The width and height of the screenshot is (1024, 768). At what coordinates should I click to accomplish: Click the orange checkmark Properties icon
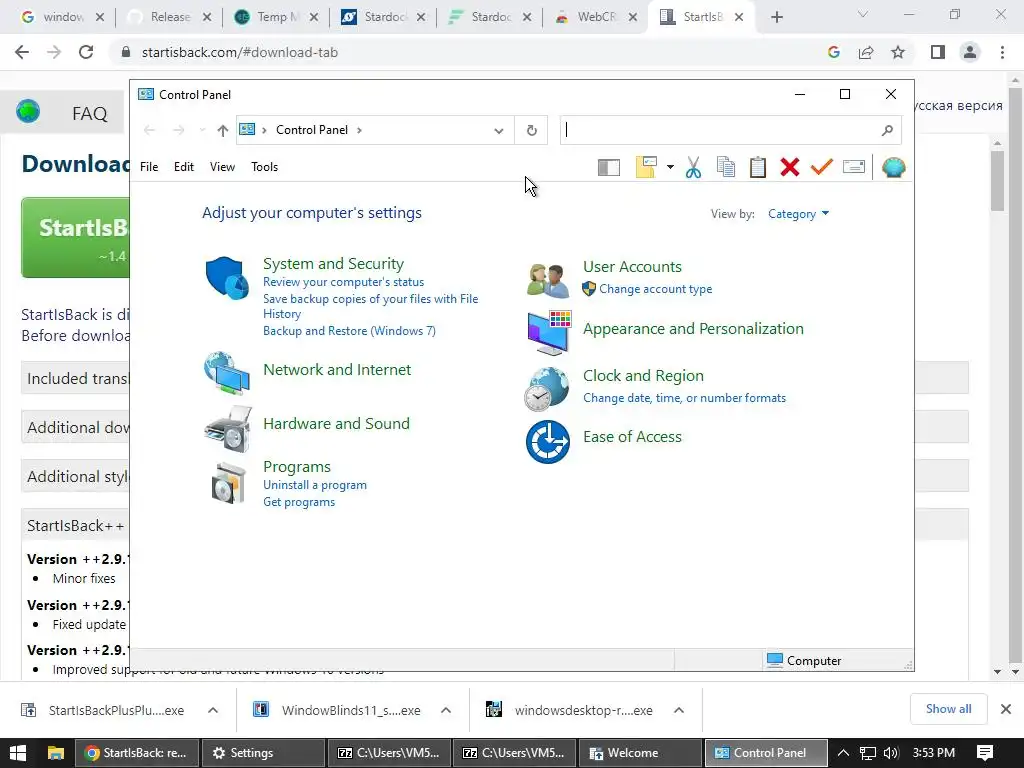(x=822, y=167)
